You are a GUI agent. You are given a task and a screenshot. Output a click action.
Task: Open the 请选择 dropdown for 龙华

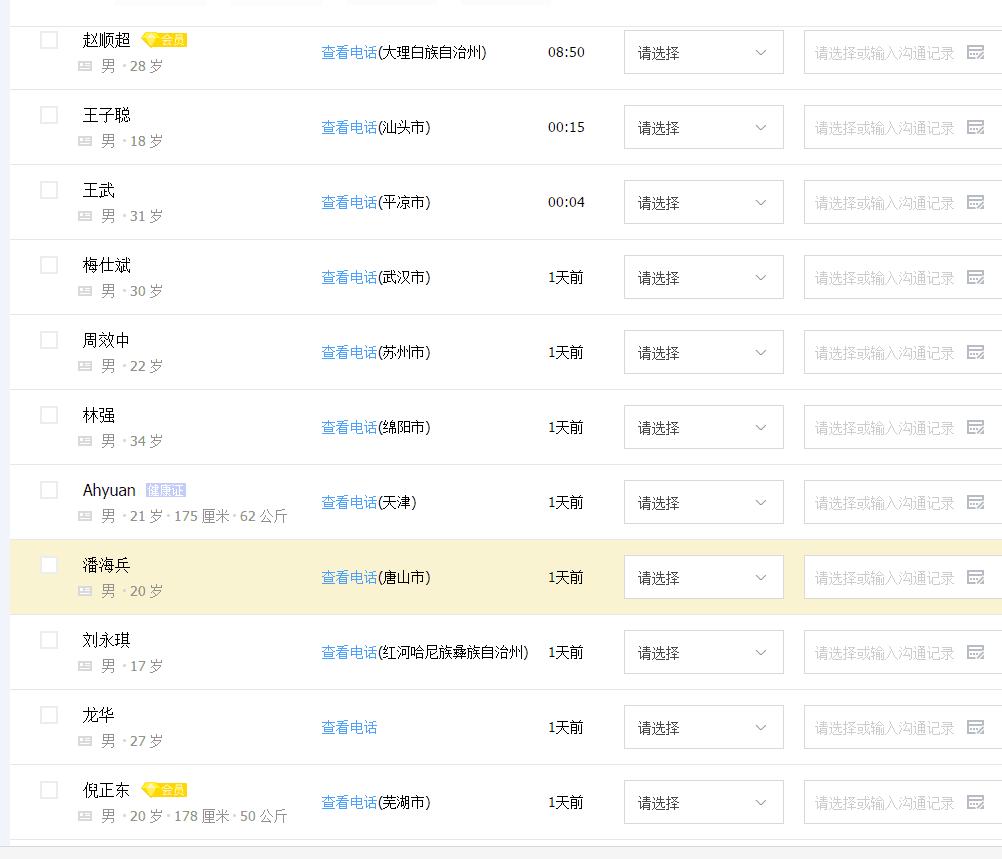703,727
